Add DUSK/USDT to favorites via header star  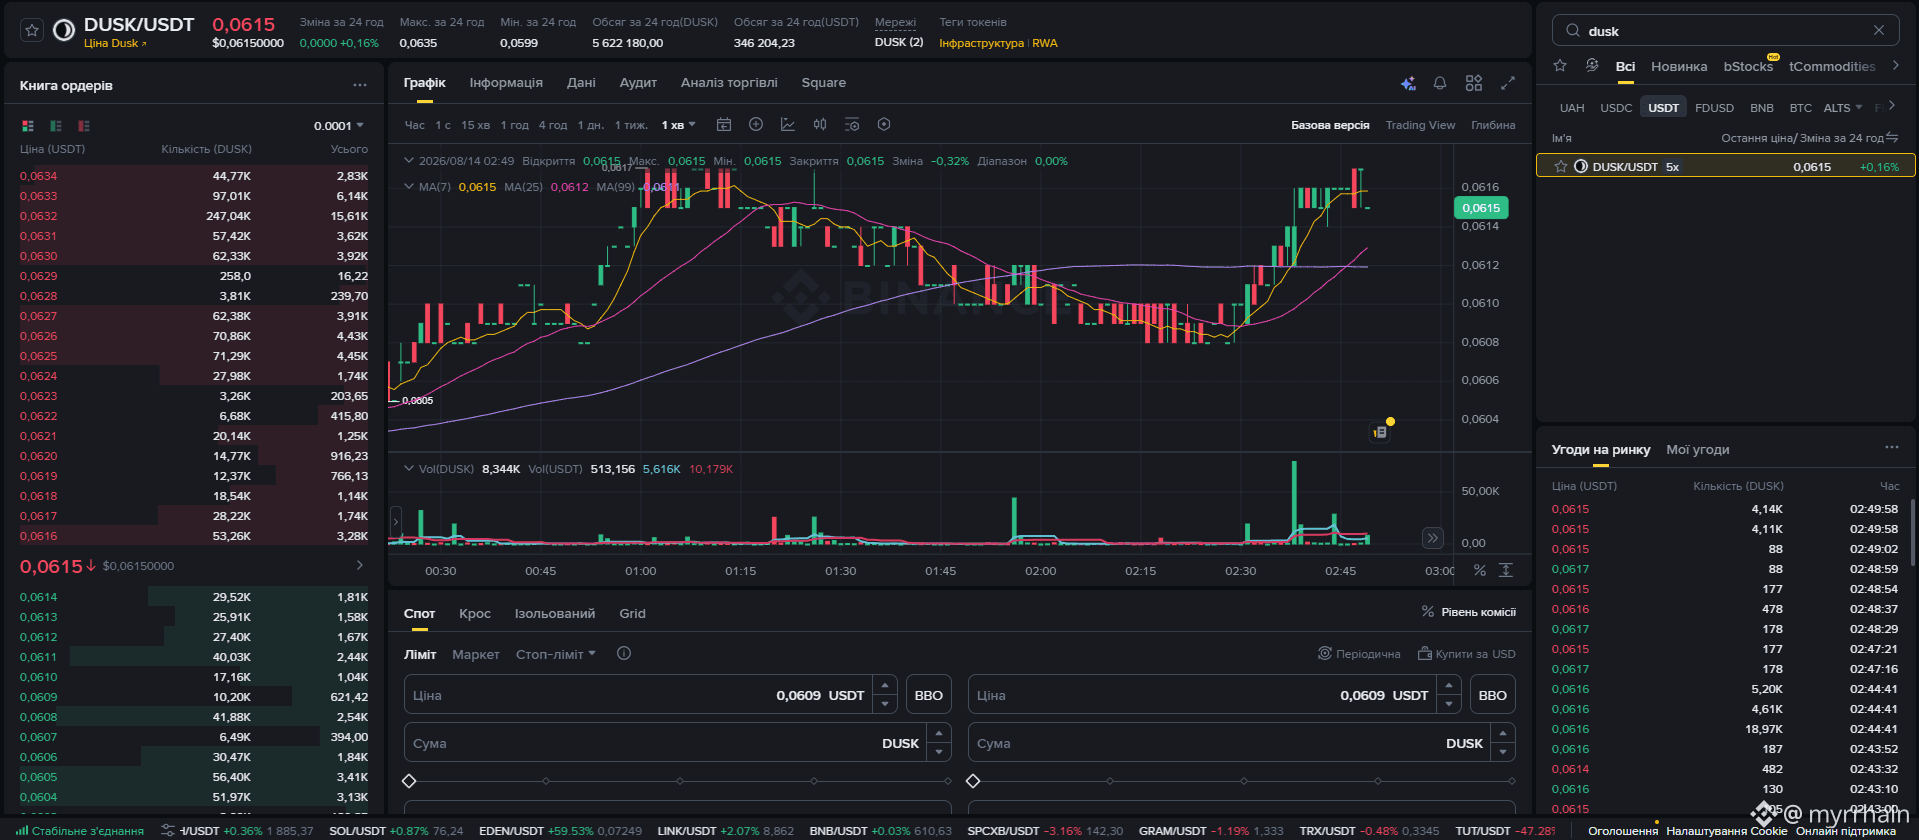[x=32, y=31]
